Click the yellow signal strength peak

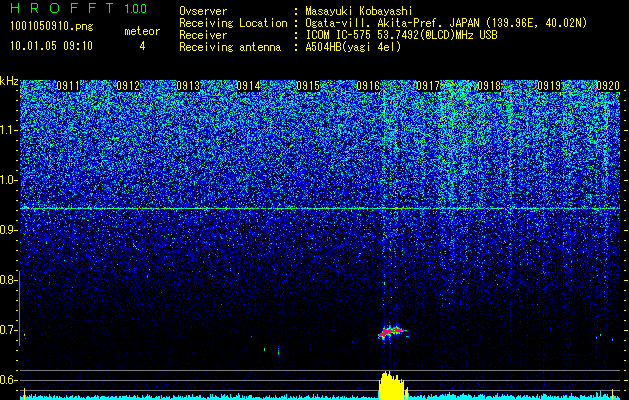[392, 386]
